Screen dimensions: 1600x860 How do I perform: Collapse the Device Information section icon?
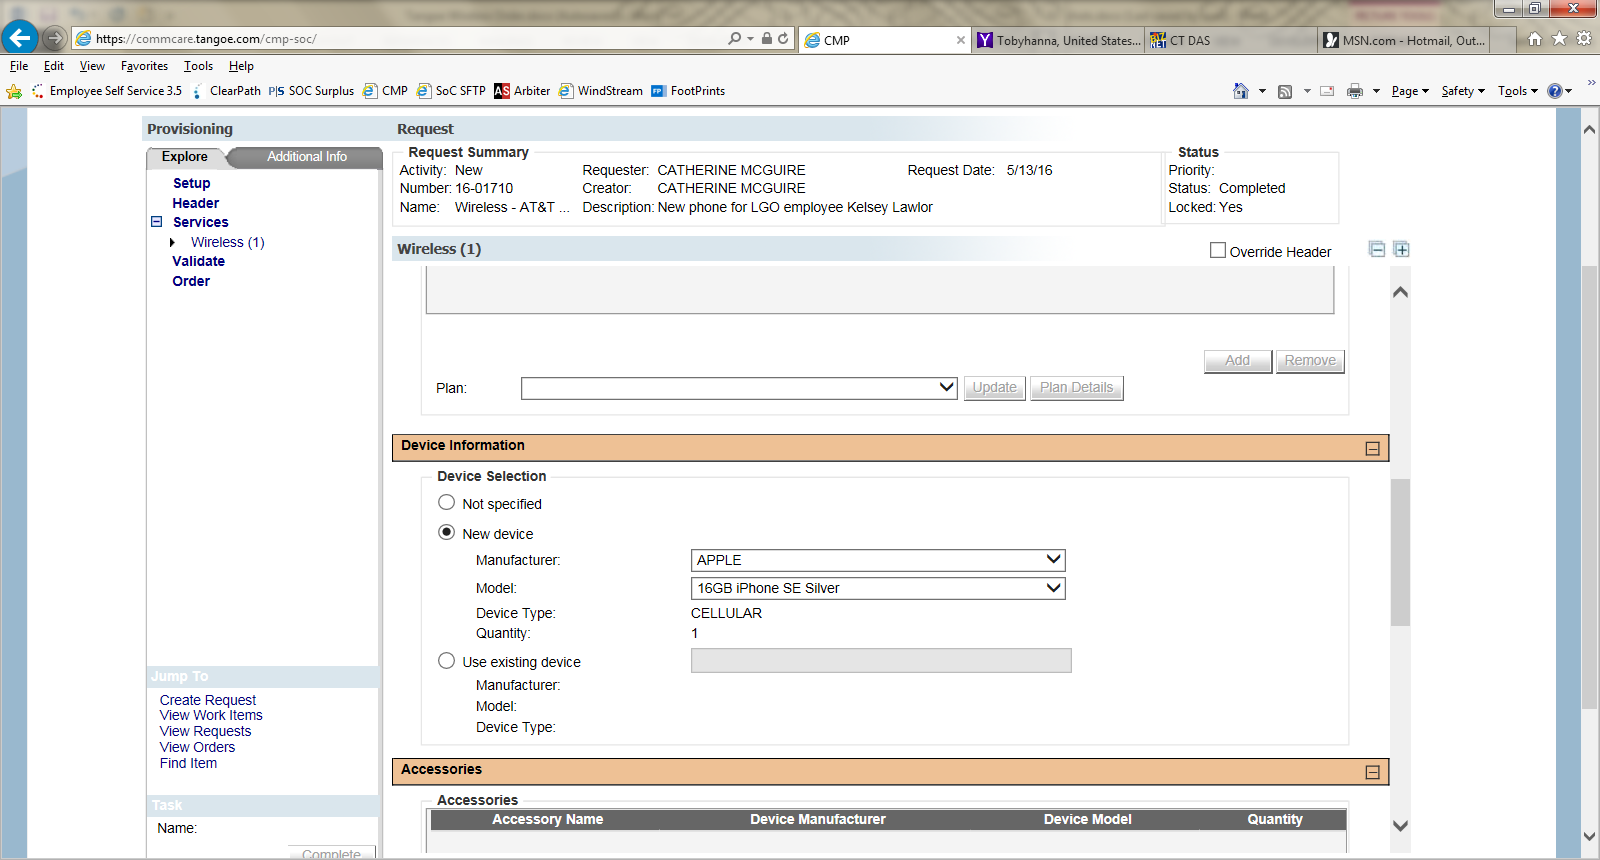click(1372, 449)
